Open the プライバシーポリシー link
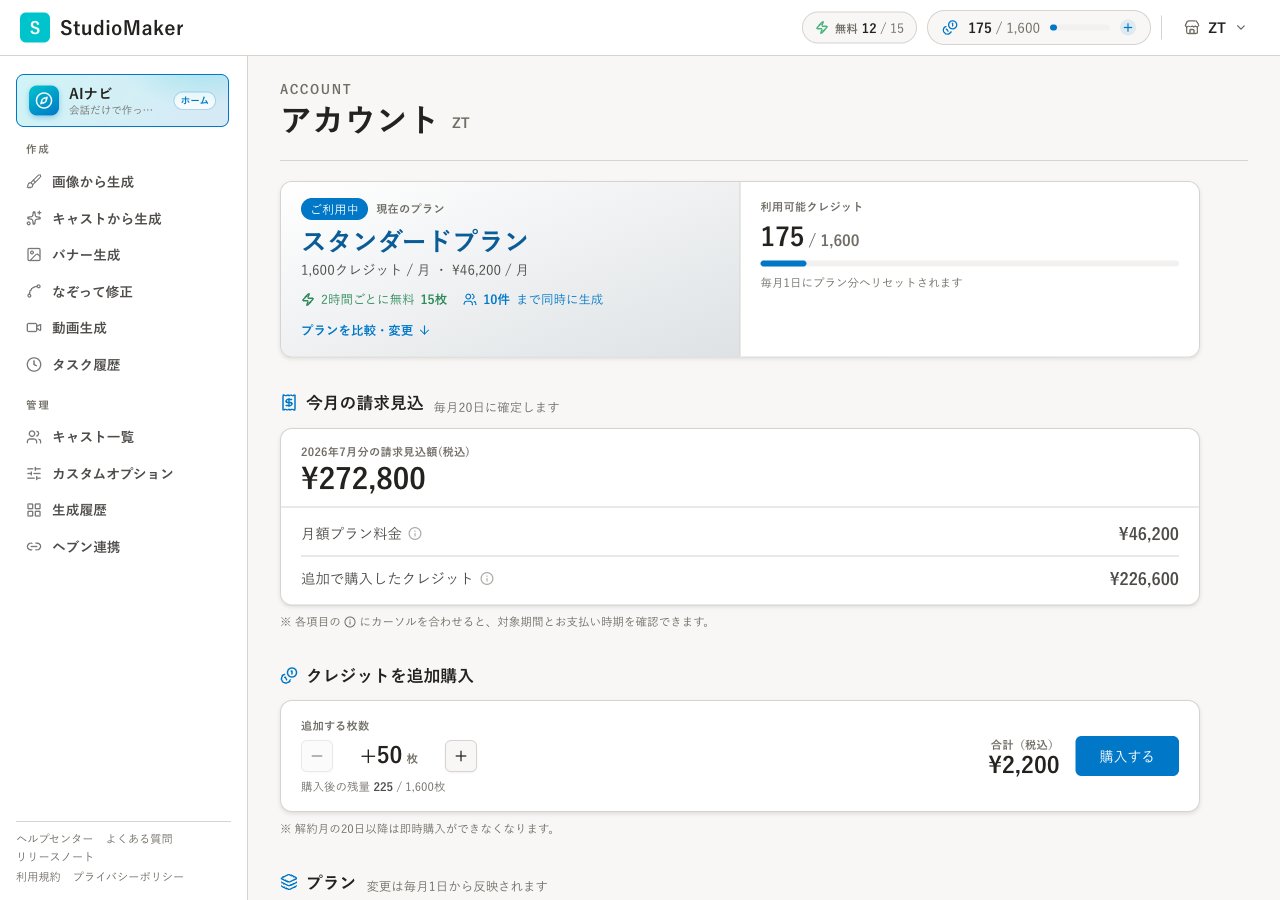Image resolution: width=1280 pixels, height=900 pixels. point(128,876)
